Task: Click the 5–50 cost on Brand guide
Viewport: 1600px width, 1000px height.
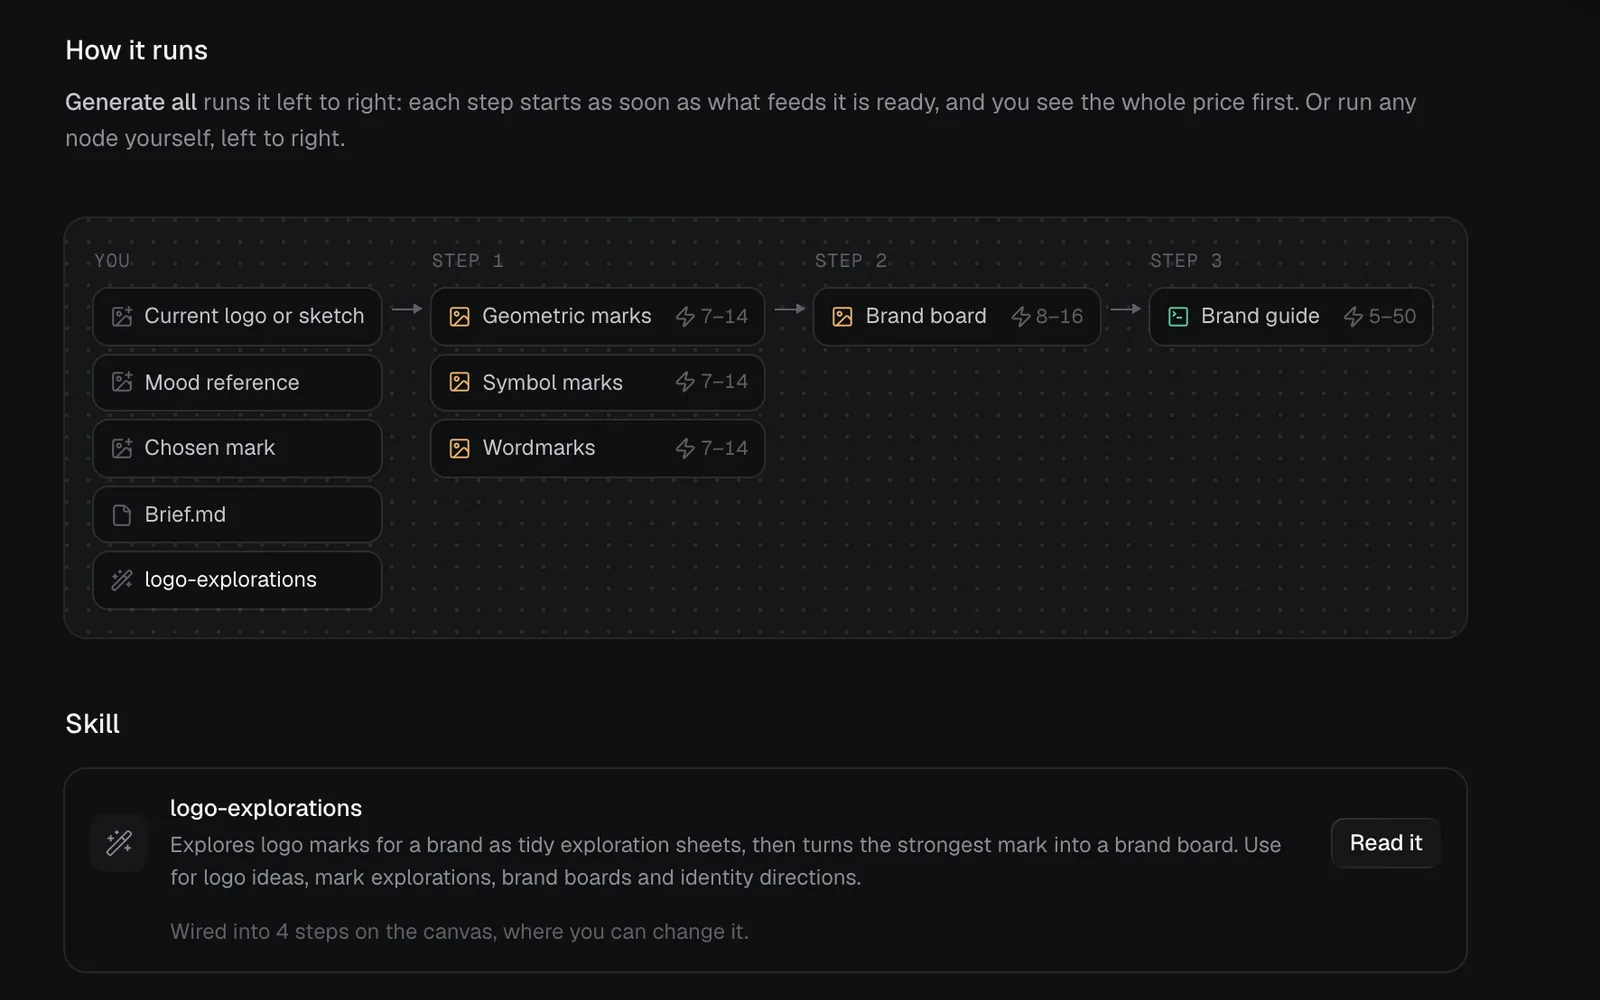Action: tap(1392, 317)
